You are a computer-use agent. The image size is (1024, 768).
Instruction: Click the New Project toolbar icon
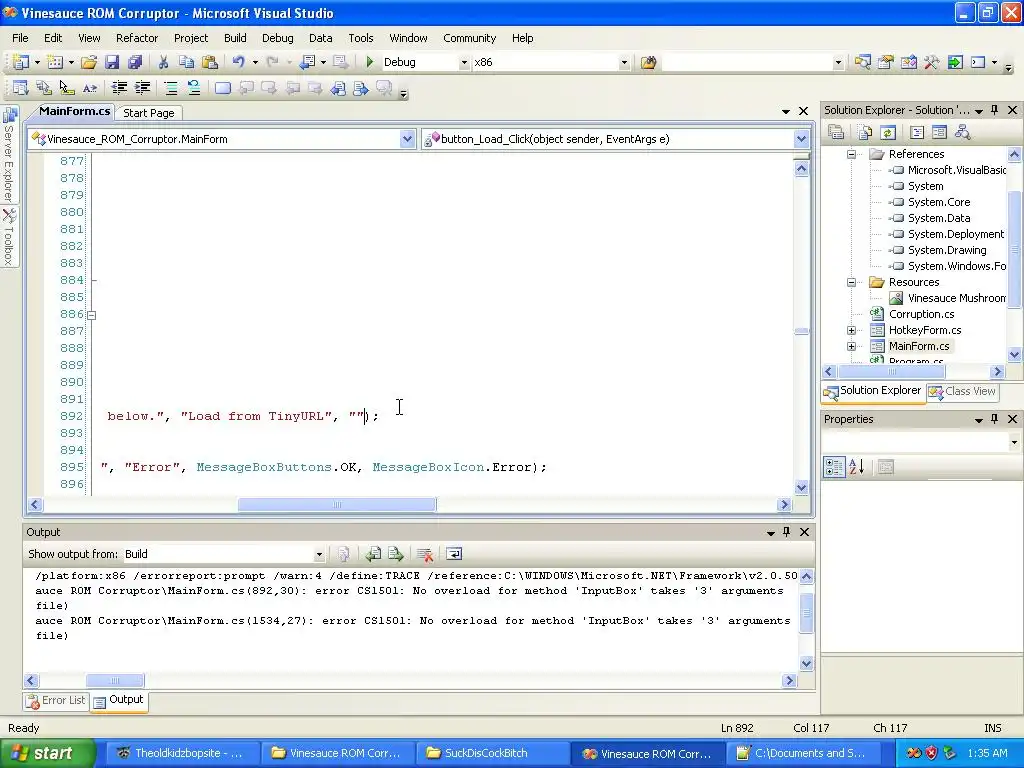[x=21, y=62]
